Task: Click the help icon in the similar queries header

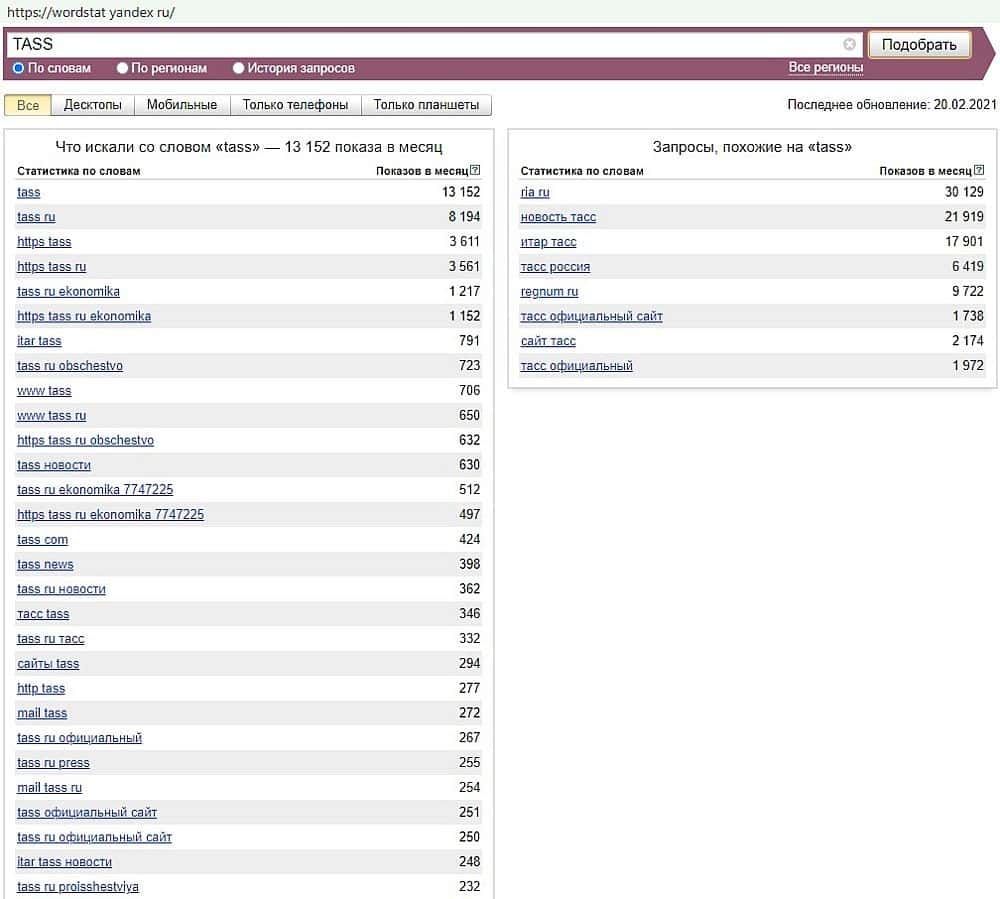Action: coord(978,170)
